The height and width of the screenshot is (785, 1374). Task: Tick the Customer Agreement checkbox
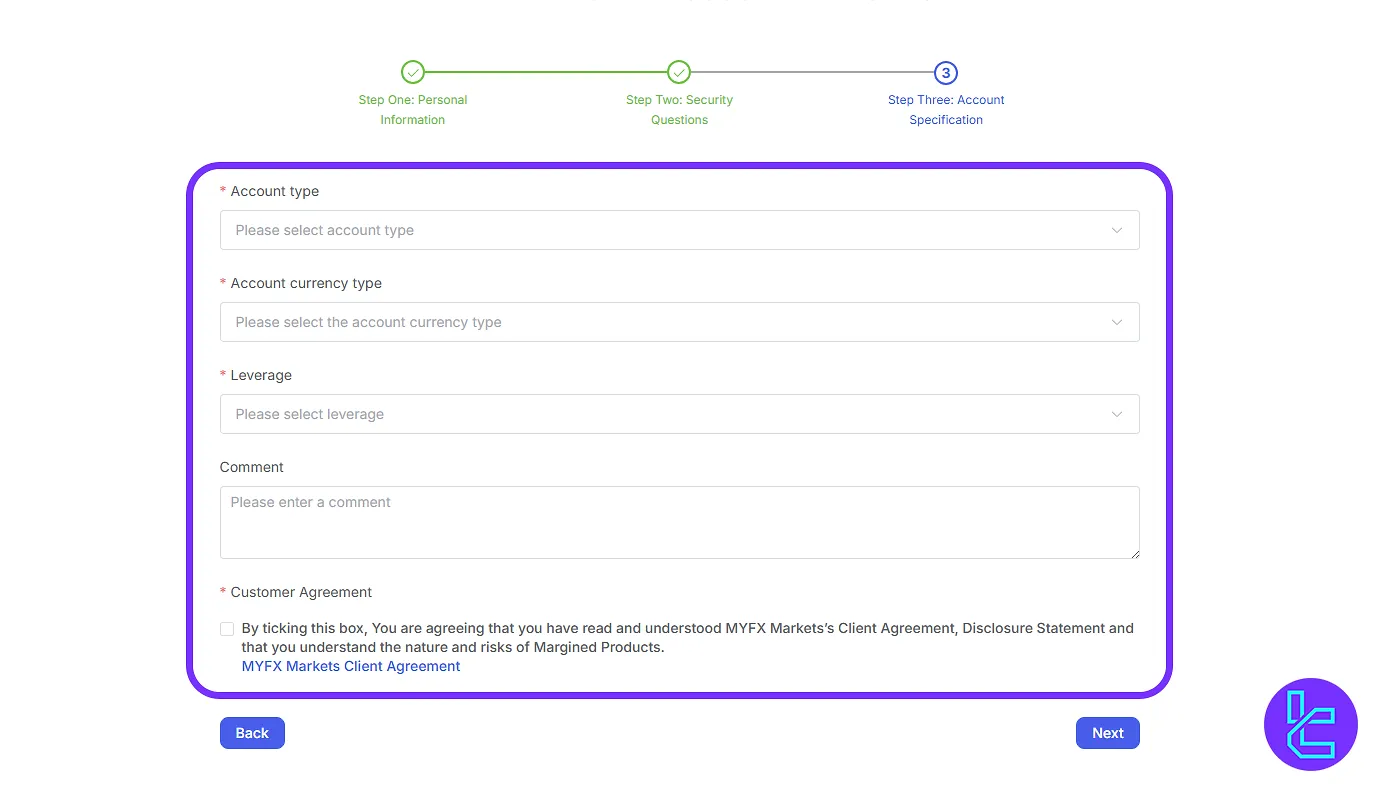[227, 629]
